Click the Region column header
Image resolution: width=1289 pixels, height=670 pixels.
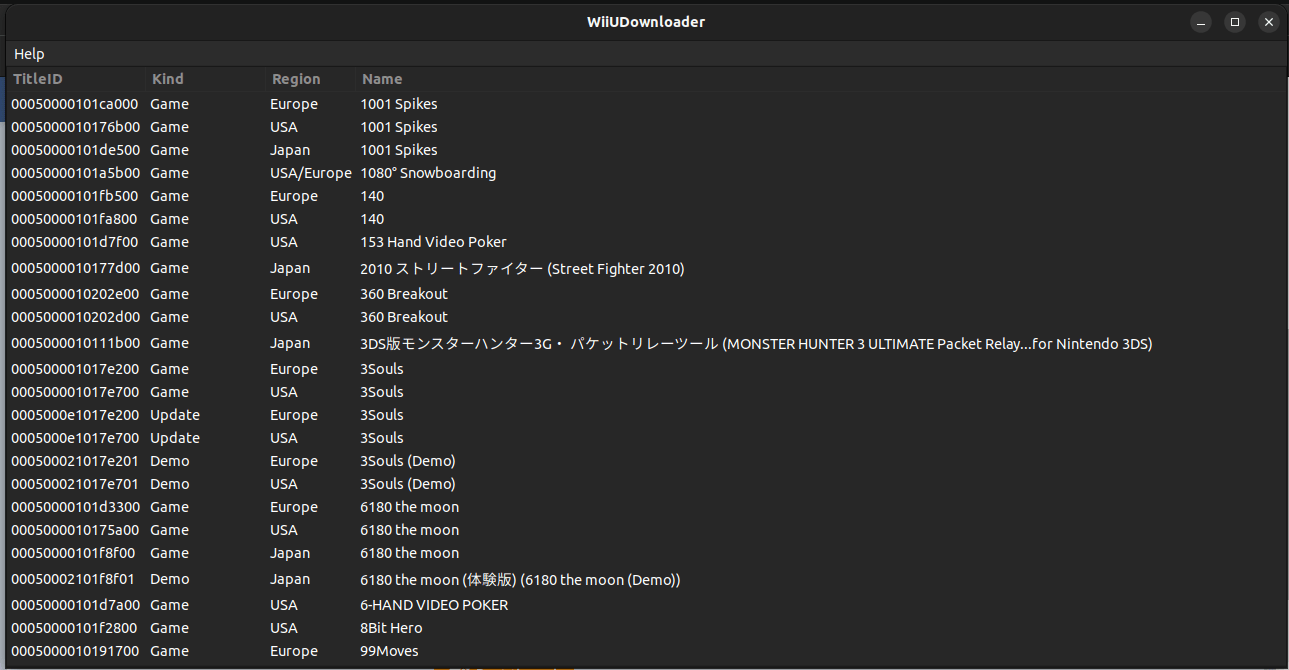(x=296, y=79)
